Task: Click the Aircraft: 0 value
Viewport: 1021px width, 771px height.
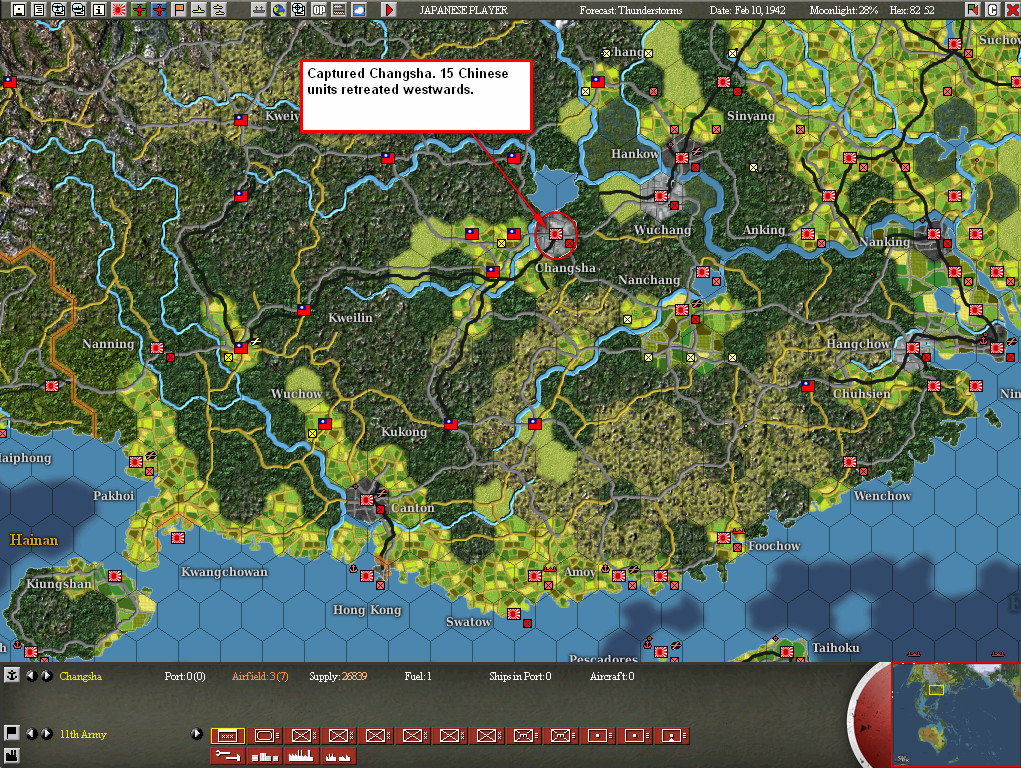Action: coord(612,677)
